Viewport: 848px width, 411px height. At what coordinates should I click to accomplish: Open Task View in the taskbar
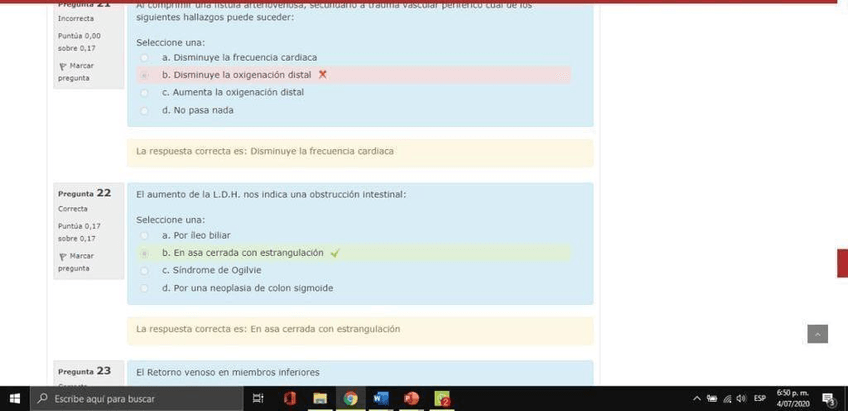tap(258, 399)
